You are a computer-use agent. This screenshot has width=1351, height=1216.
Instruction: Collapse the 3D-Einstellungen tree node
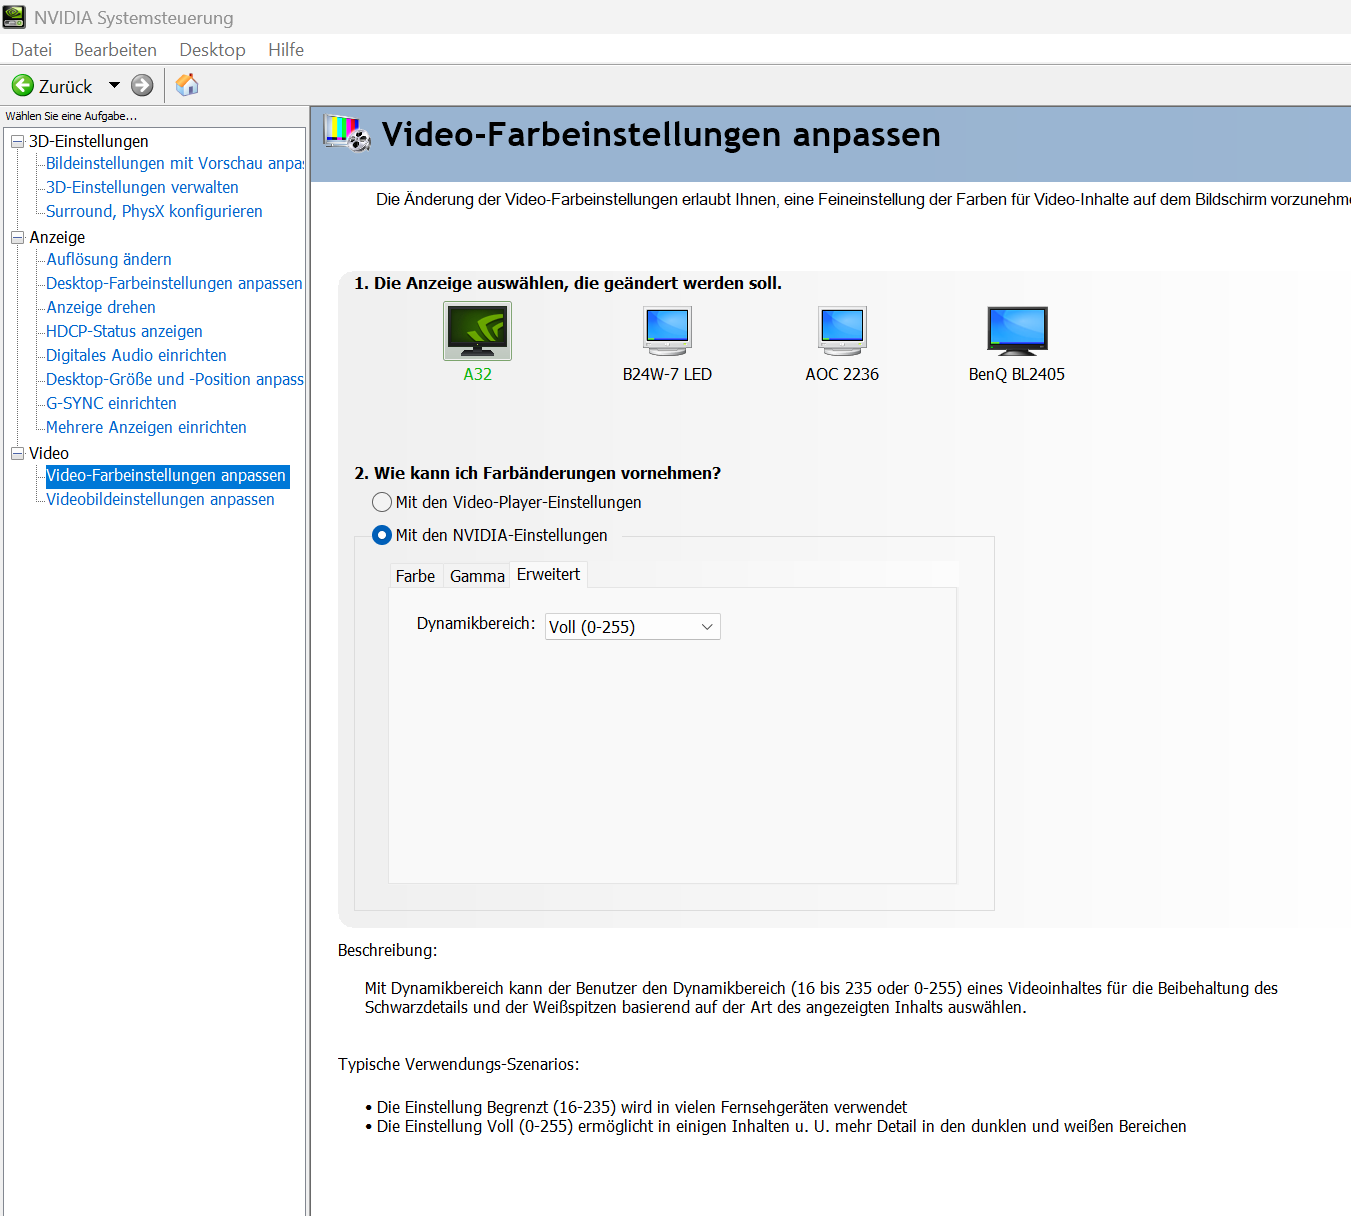coord(17,142)
